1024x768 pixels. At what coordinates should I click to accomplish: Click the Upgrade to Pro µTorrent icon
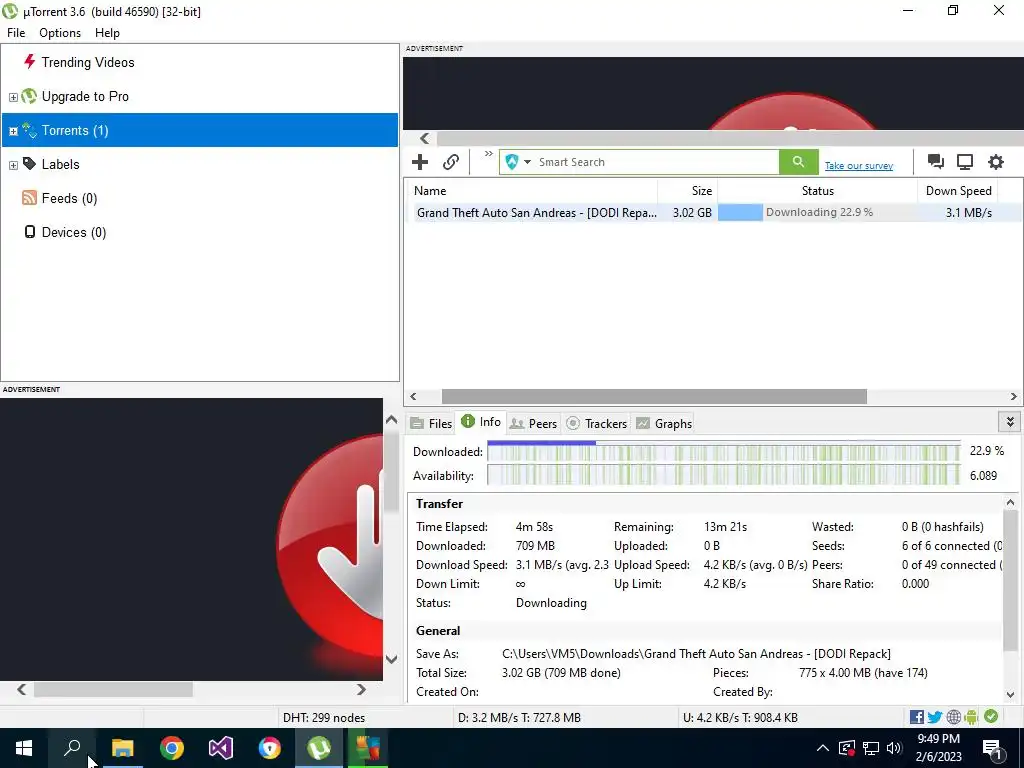coord(29,96)
